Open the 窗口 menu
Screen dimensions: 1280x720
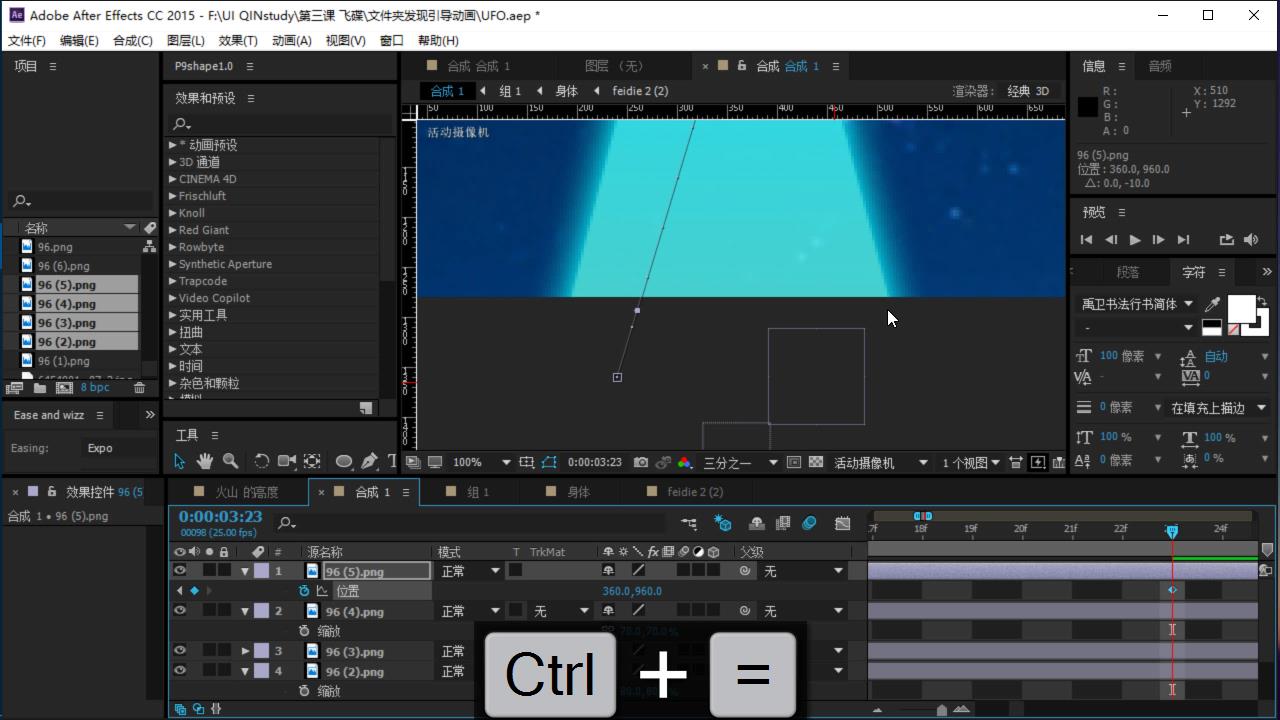click(392, 40)
